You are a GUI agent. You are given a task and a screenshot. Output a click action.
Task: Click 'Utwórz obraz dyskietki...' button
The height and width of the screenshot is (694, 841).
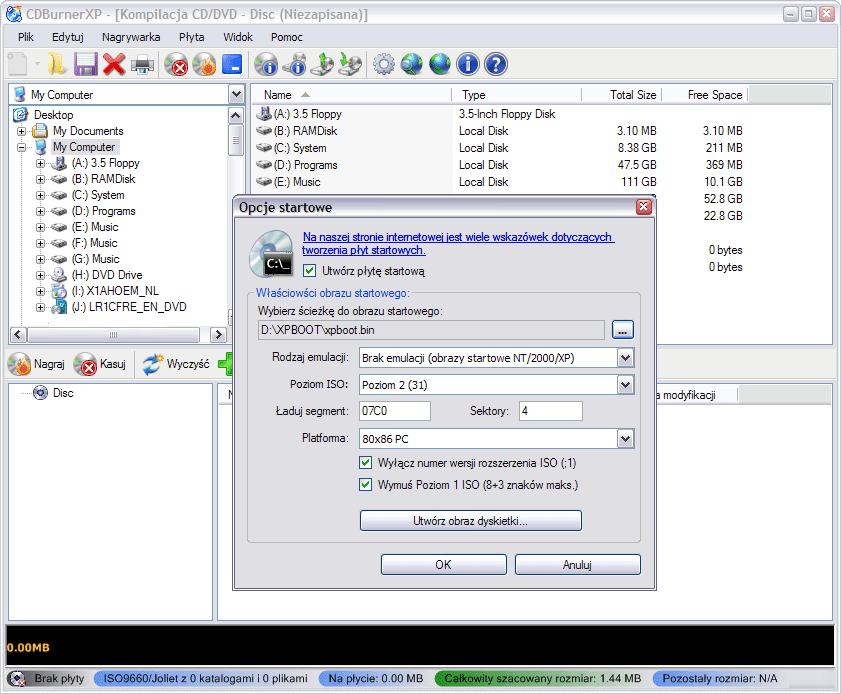(470, 521)
